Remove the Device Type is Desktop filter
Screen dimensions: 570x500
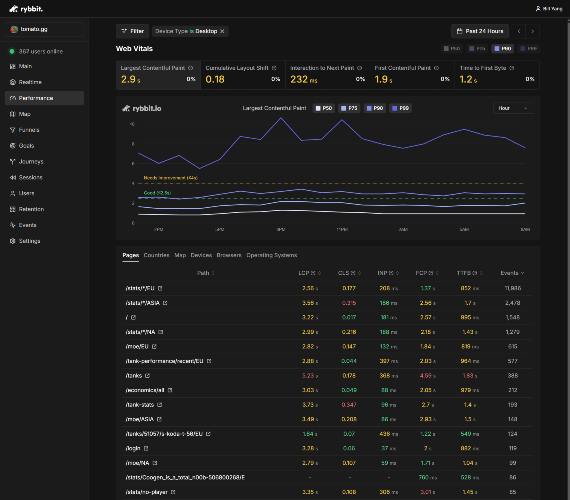point(222,31)
